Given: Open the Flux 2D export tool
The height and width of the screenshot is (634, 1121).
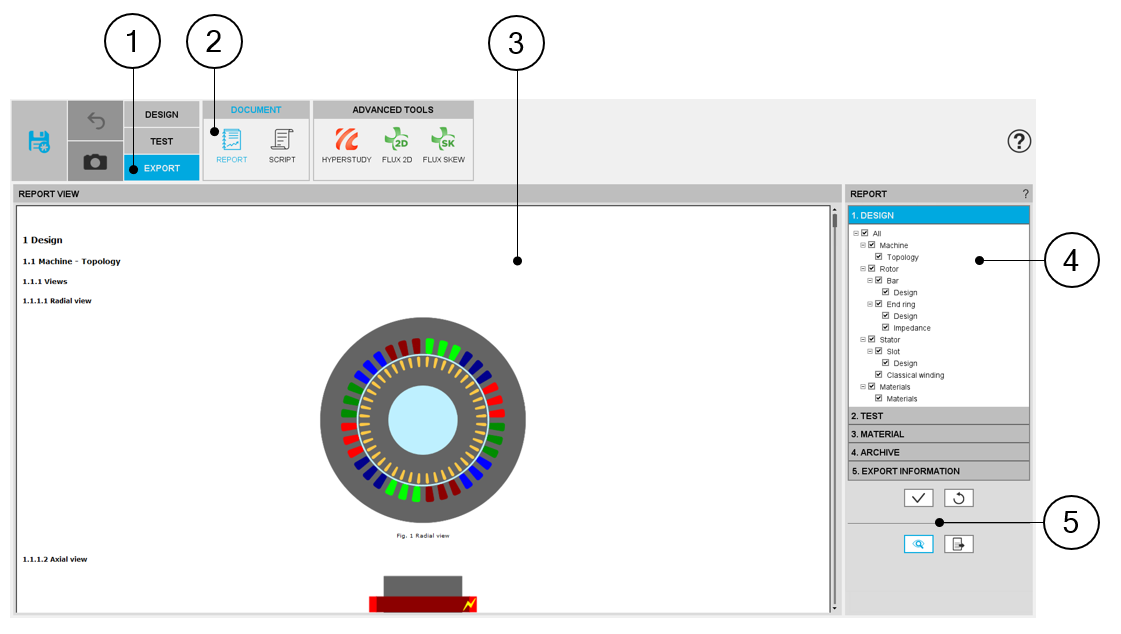Looking at the screenshot, I should point(397,146).
